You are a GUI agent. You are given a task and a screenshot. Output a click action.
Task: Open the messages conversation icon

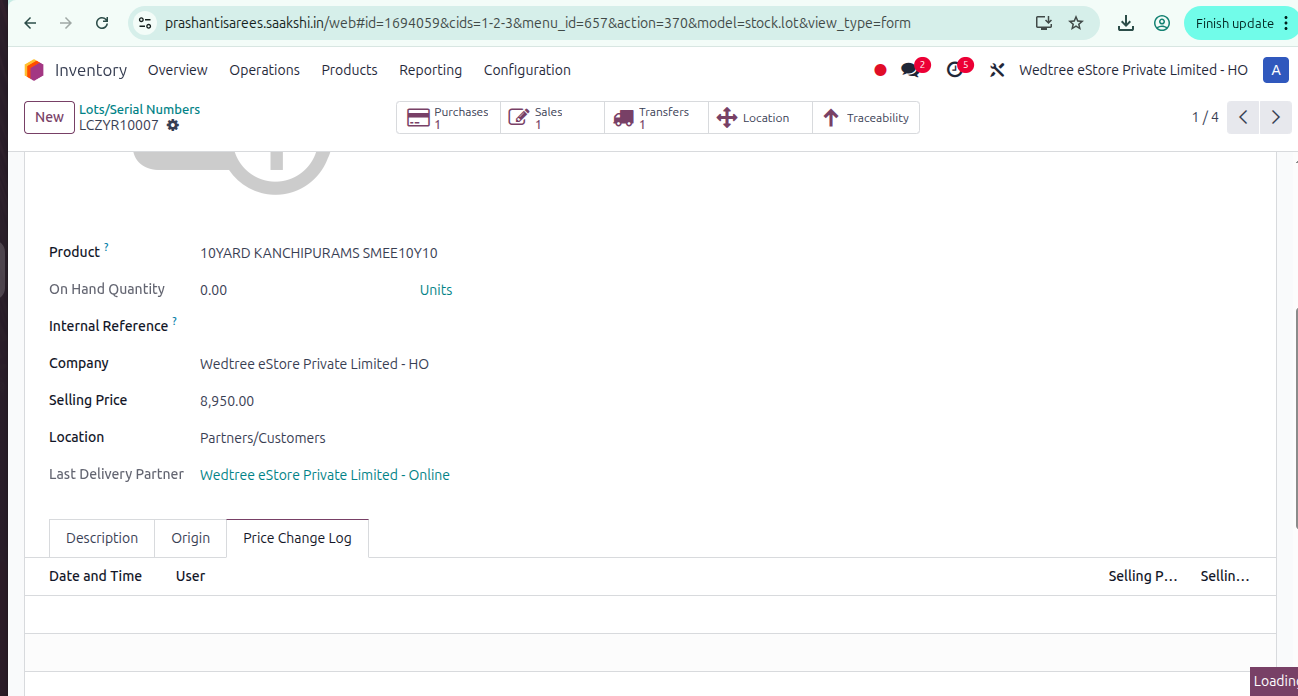coord(910,70)
